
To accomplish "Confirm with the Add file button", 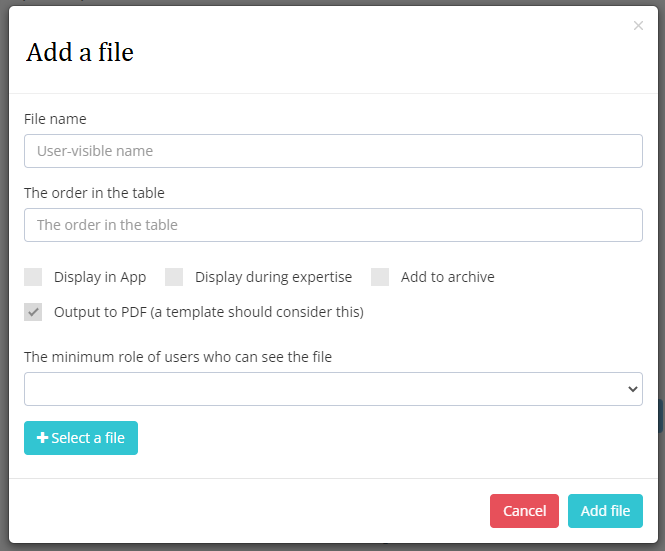I will point(605,511).
